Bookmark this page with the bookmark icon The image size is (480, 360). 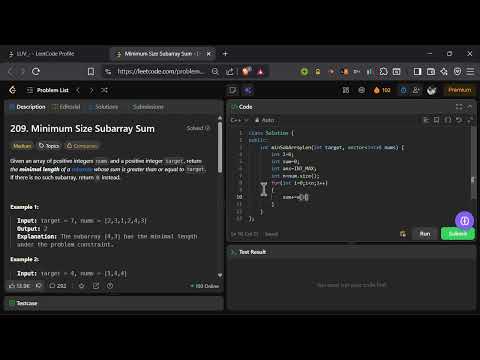tap(91, 71)
